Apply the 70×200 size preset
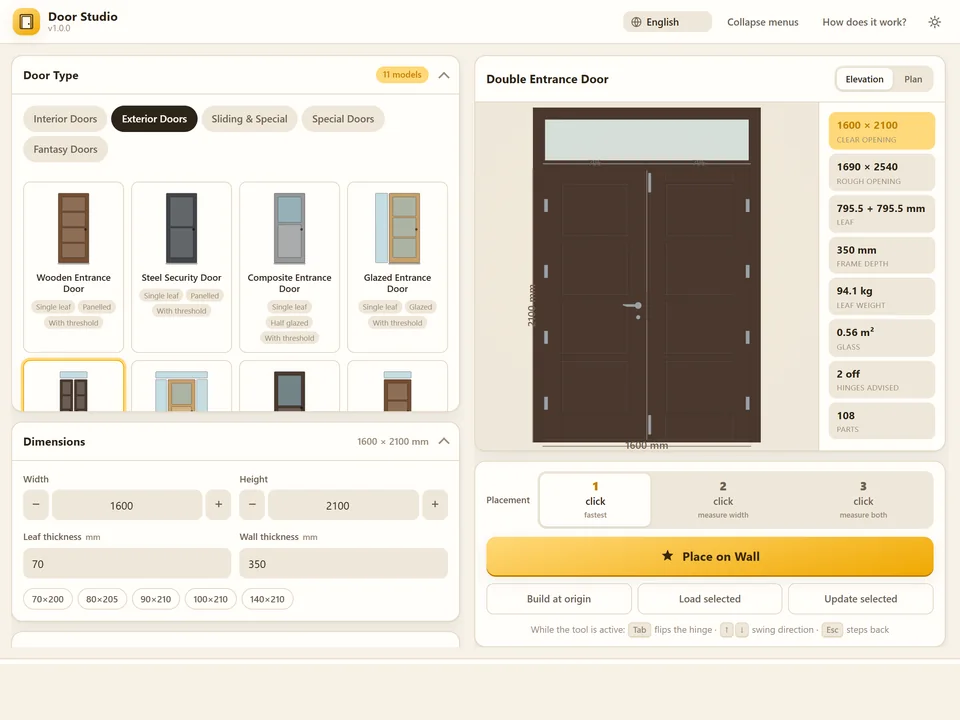Screen dimensions: 960x720 pyautogui.click(x=48, y=599)
